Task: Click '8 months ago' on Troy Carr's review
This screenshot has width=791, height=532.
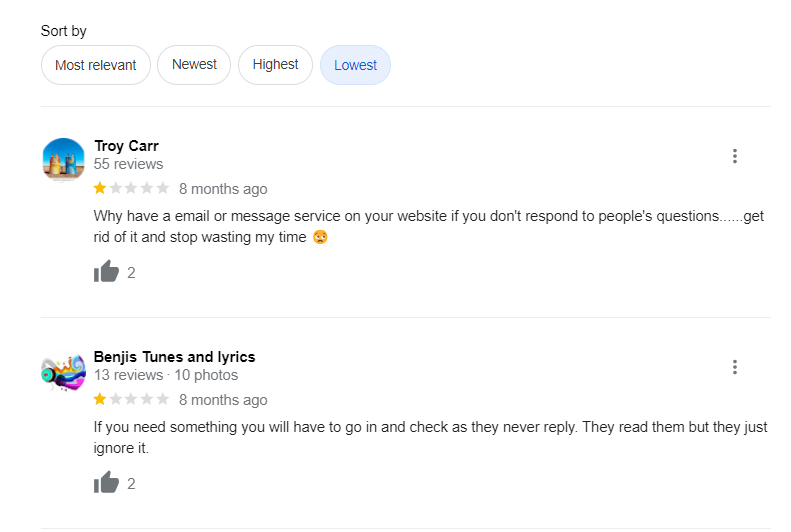Action: tap(223, 189)
